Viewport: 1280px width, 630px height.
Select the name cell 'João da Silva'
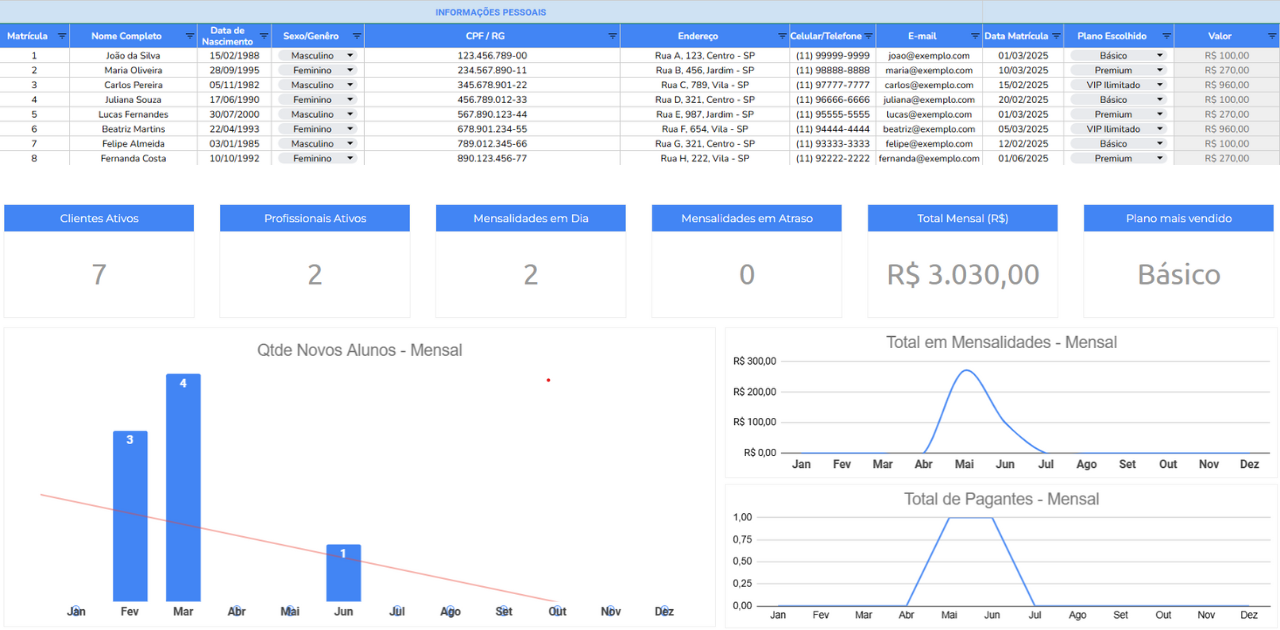coord(133,56)
